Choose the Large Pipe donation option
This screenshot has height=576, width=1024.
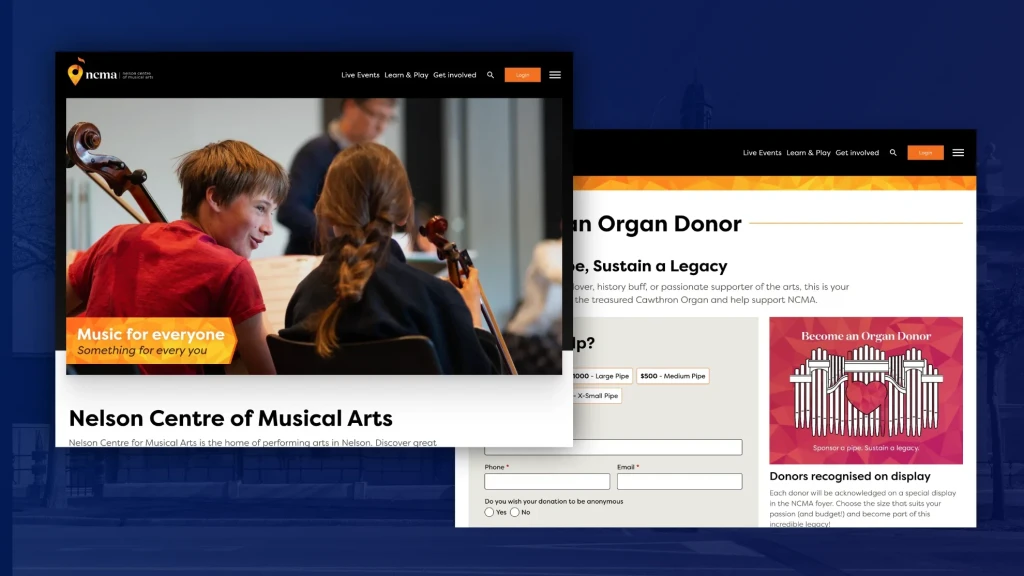[x=603, y=376]
